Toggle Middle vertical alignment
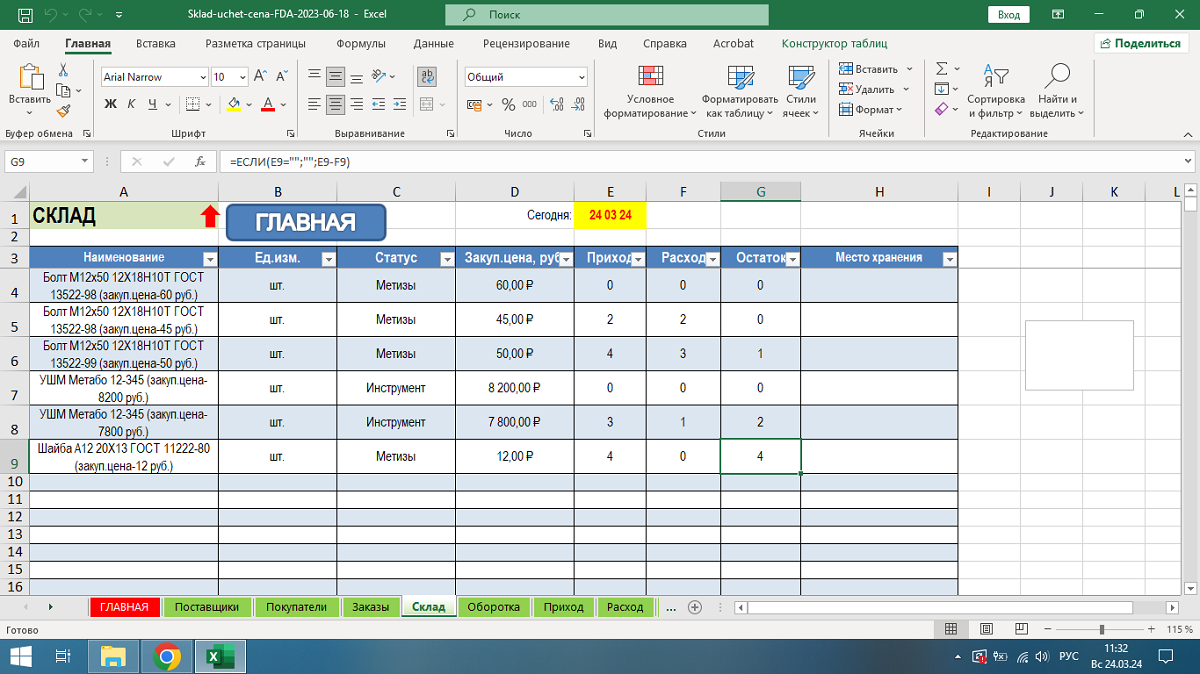1200x674 pixels. point(335,77)
